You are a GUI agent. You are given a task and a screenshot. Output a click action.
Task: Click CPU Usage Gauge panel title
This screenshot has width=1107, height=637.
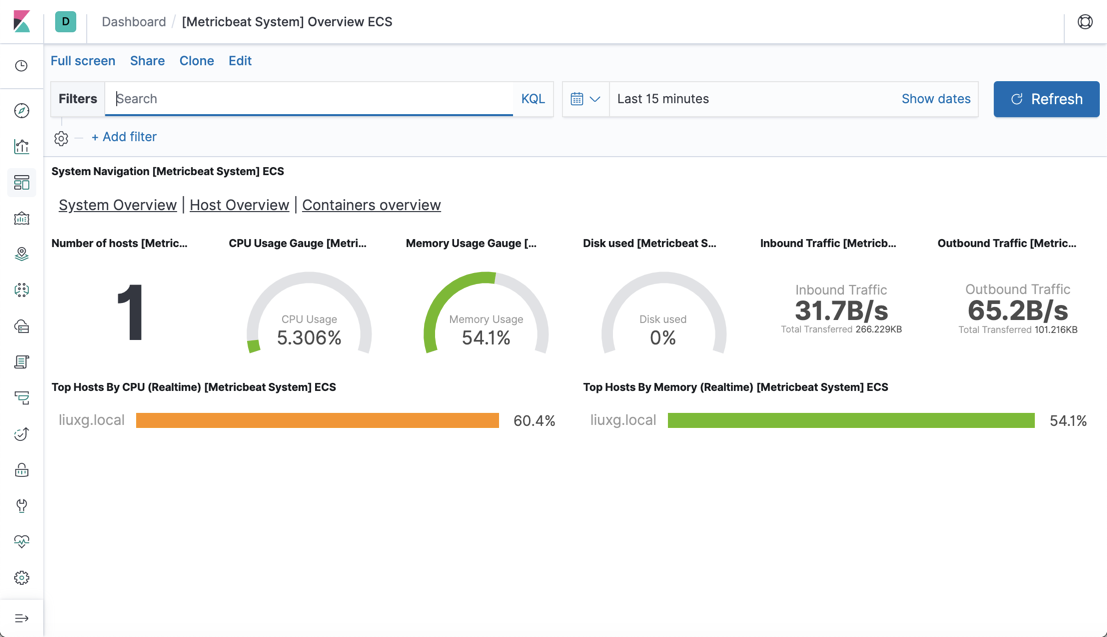[x=298, y=243]
